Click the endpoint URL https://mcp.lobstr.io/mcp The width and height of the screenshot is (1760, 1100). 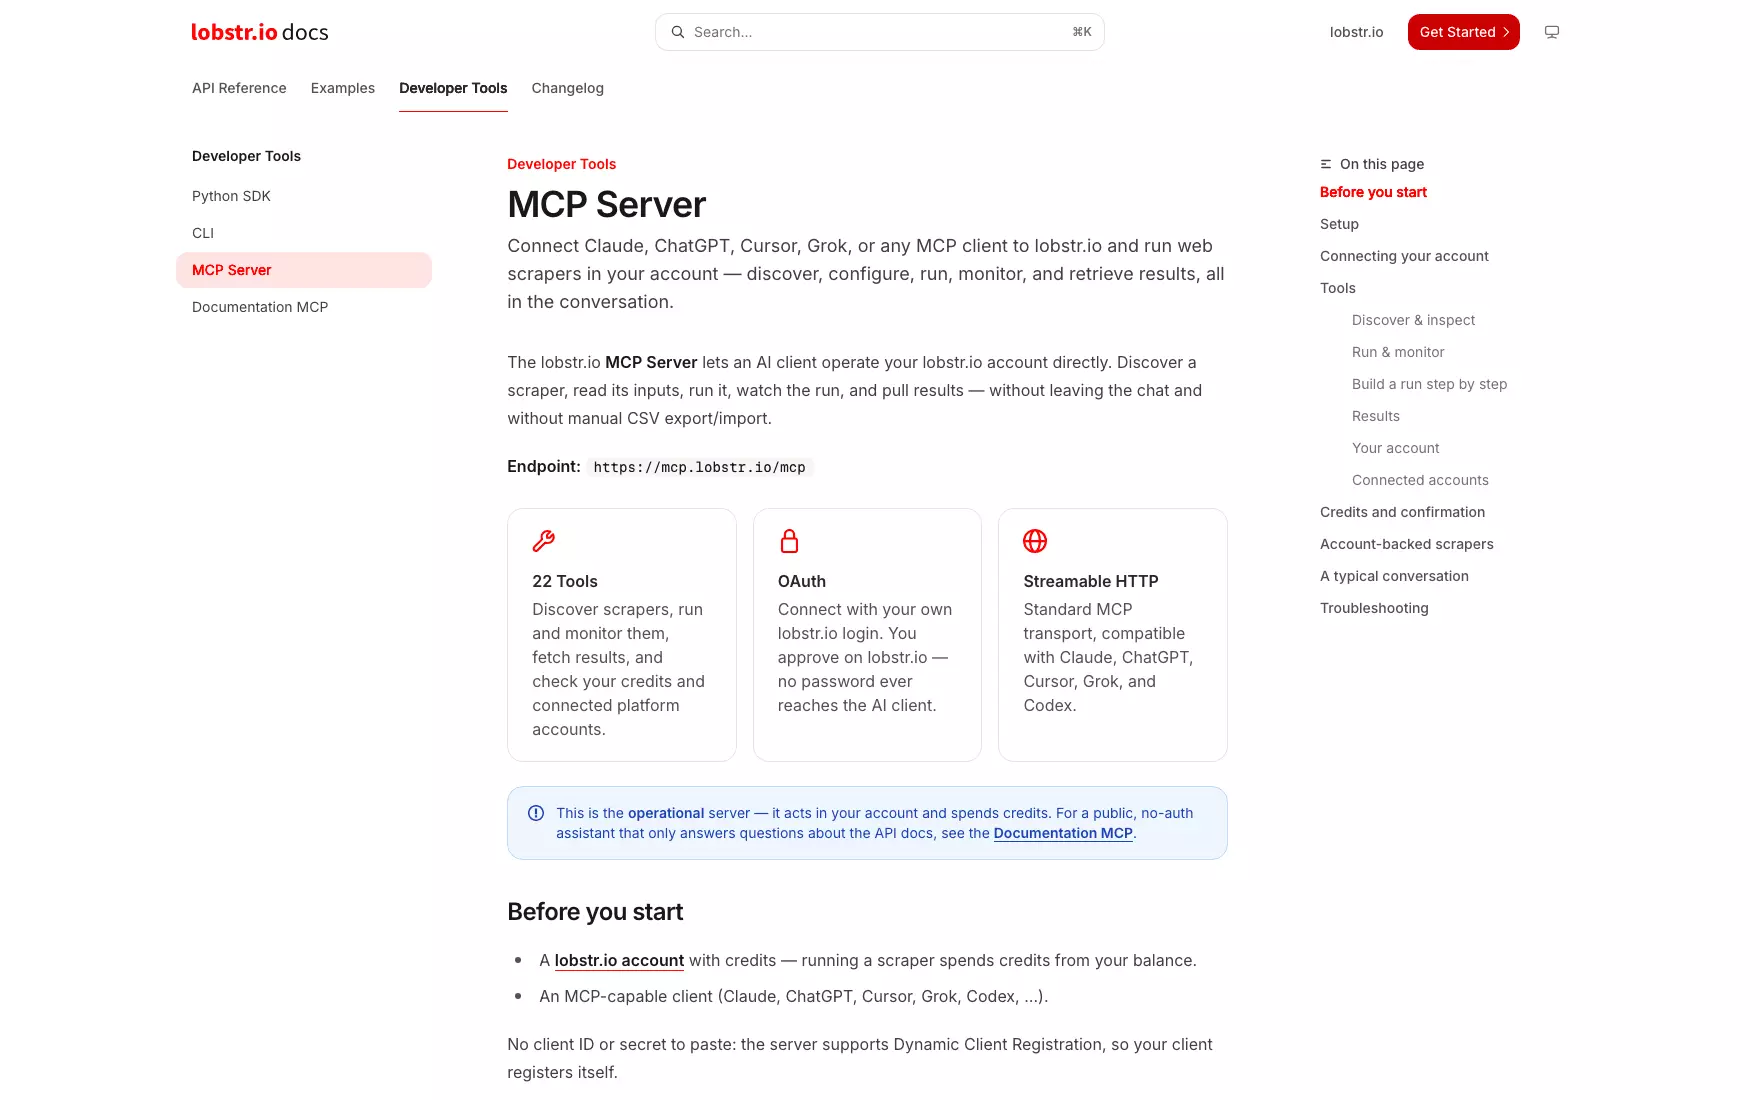(x=699, y=467)
